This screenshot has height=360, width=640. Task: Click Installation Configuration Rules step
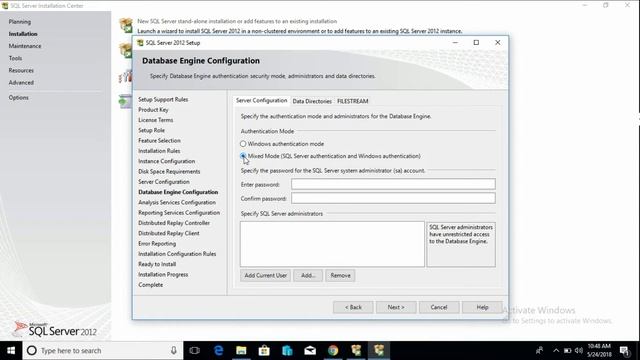coord(177,254)
